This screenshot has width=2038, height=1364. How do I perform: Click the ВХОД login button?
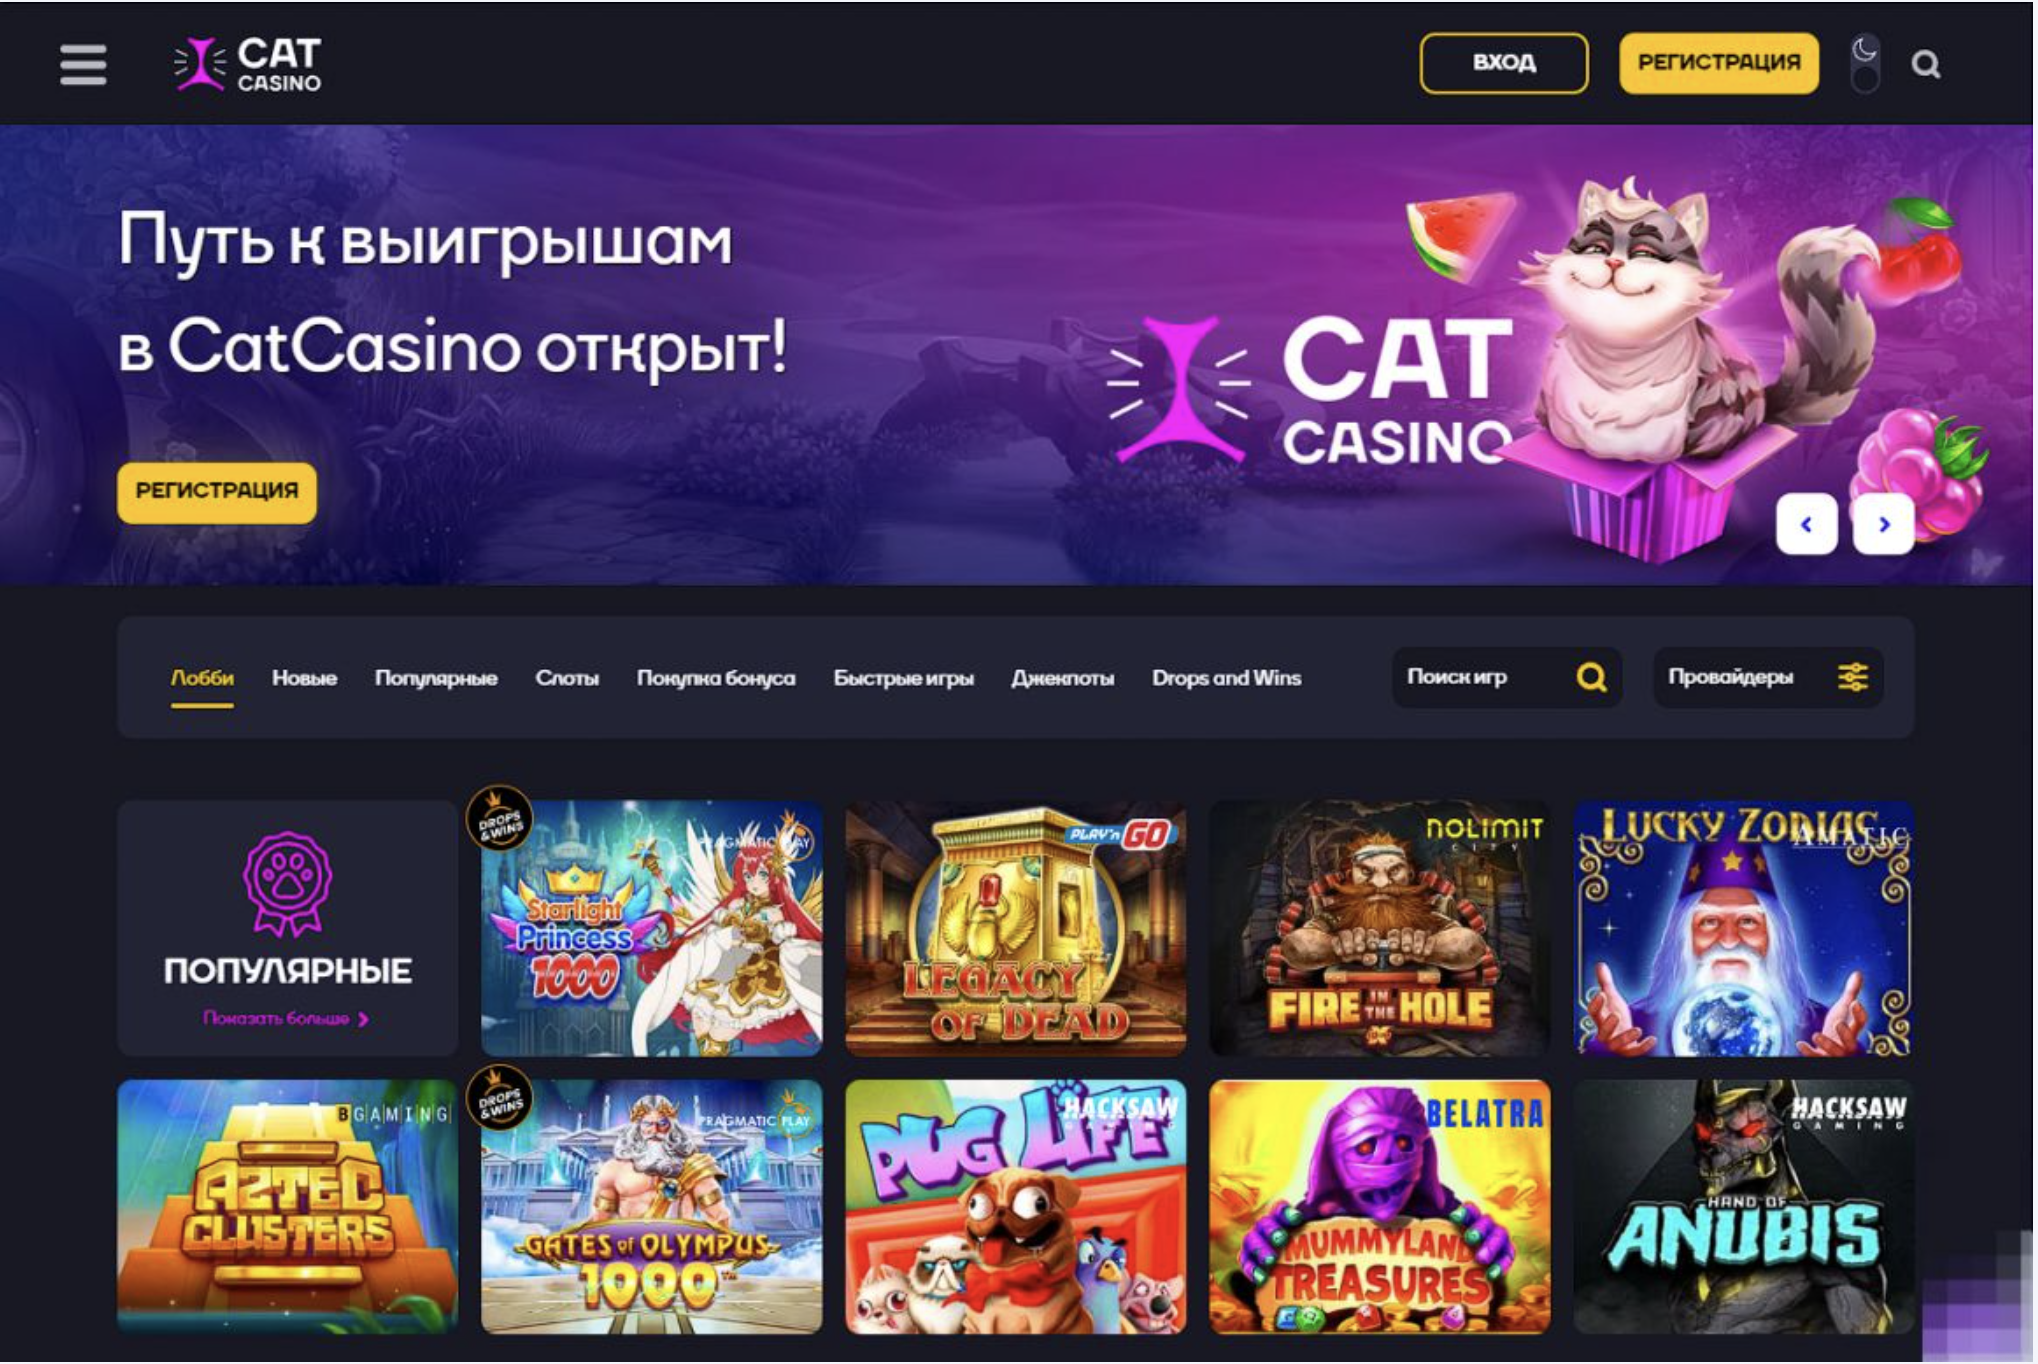(1503, 63)
